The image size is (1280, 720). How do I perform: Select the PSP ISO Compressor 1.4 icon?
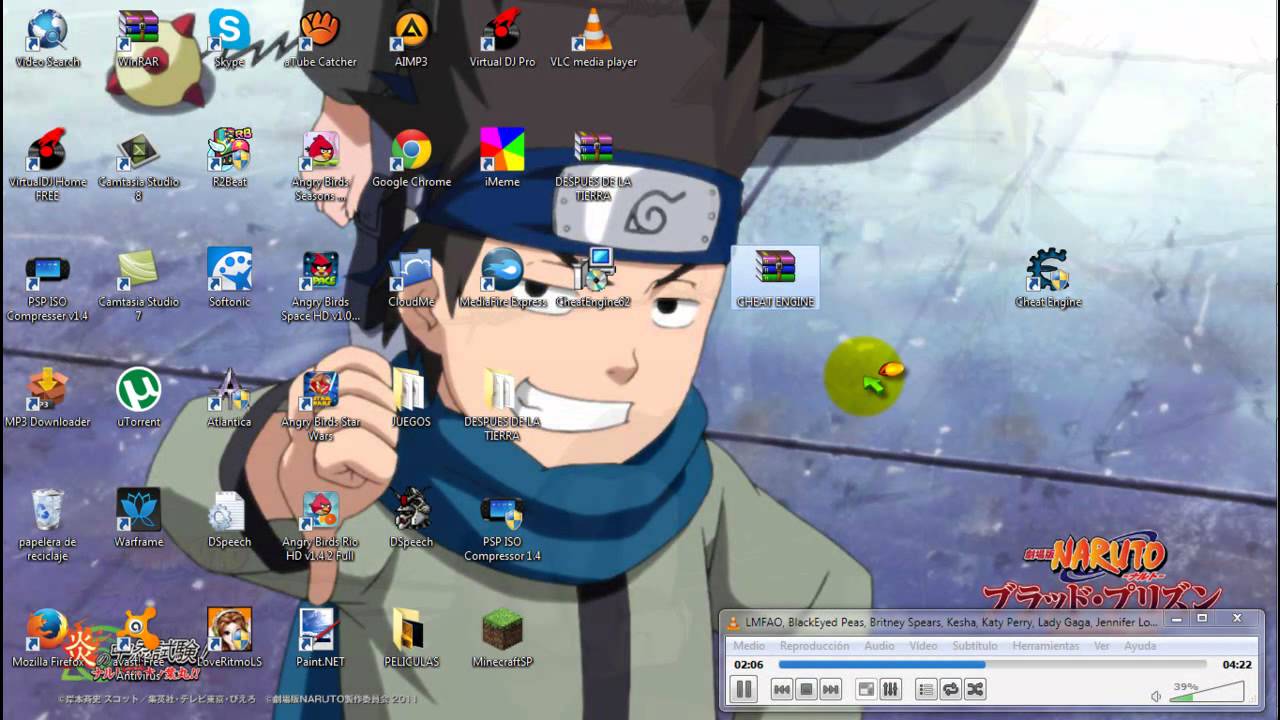coord(502,525)
